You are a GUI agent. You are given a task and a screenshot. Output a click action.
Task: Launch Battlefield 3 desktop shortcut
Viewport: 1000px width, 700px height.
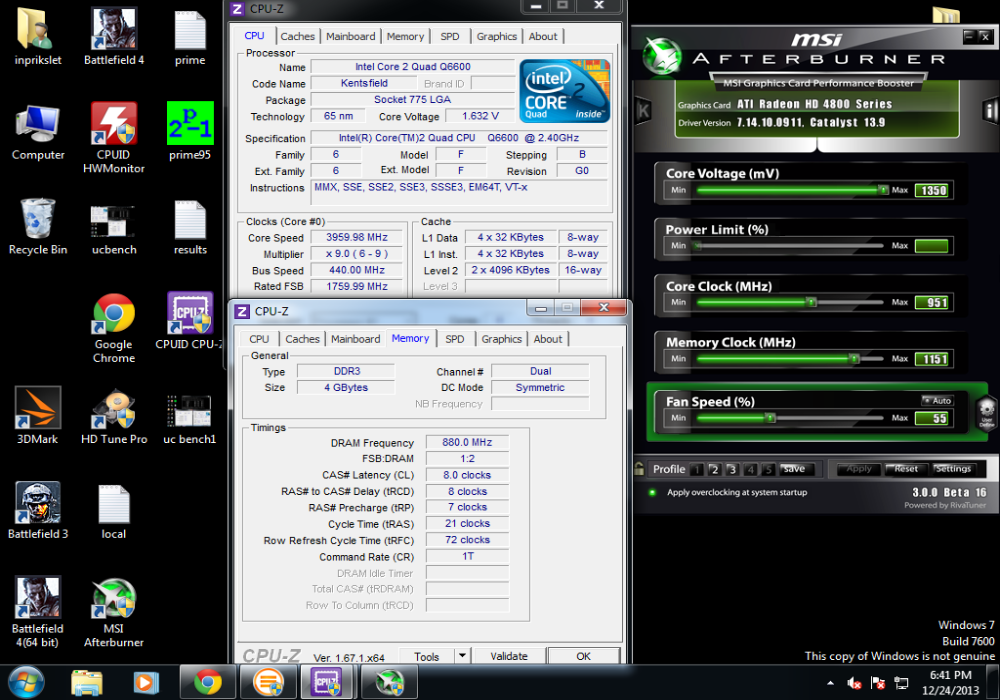coord(38,510)
